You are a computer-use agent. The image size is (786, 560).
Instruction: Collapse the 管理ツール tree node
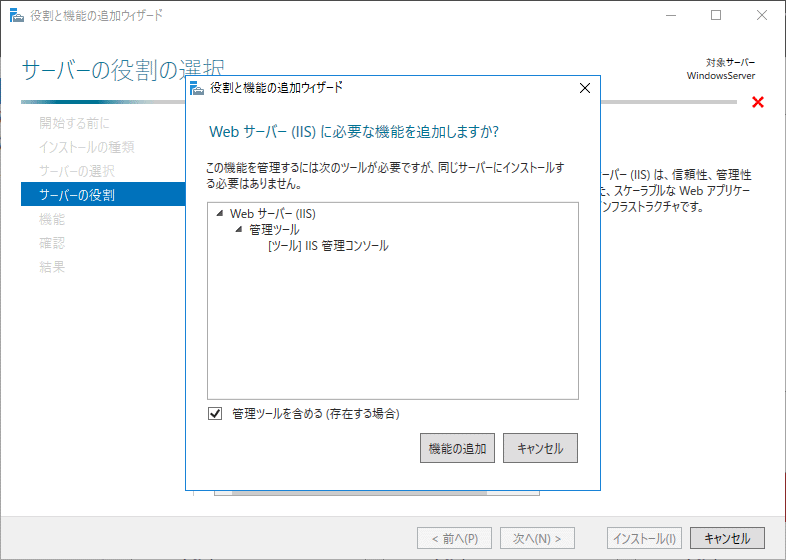(x=239, y=230)
